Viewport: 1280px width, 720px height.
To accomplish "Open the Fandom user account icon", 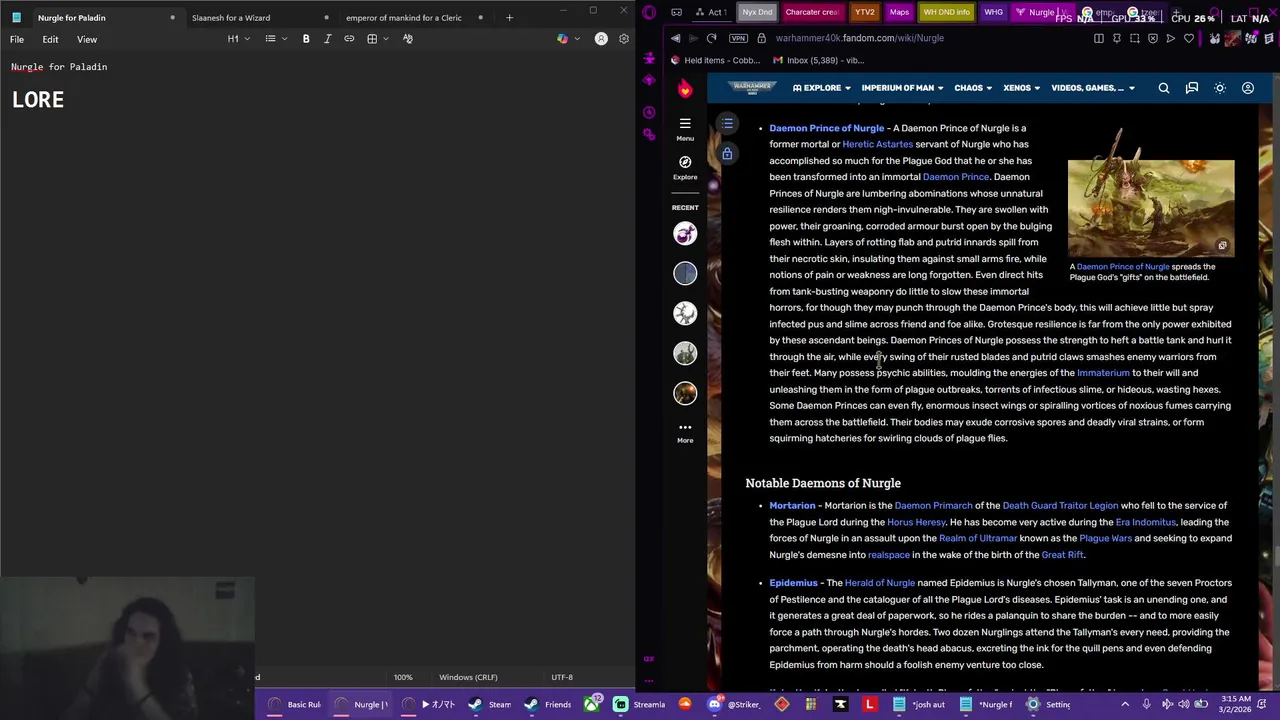I will click(1248, 88).
